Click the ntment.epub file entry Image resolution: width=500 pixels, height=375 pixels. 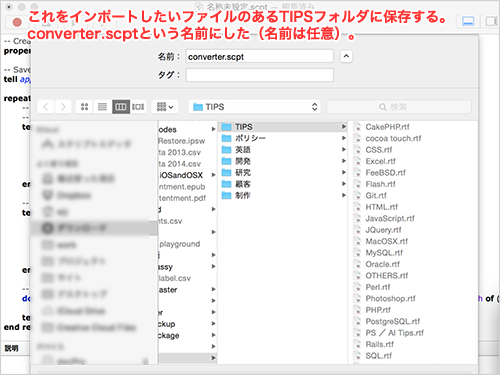[182, 187]
